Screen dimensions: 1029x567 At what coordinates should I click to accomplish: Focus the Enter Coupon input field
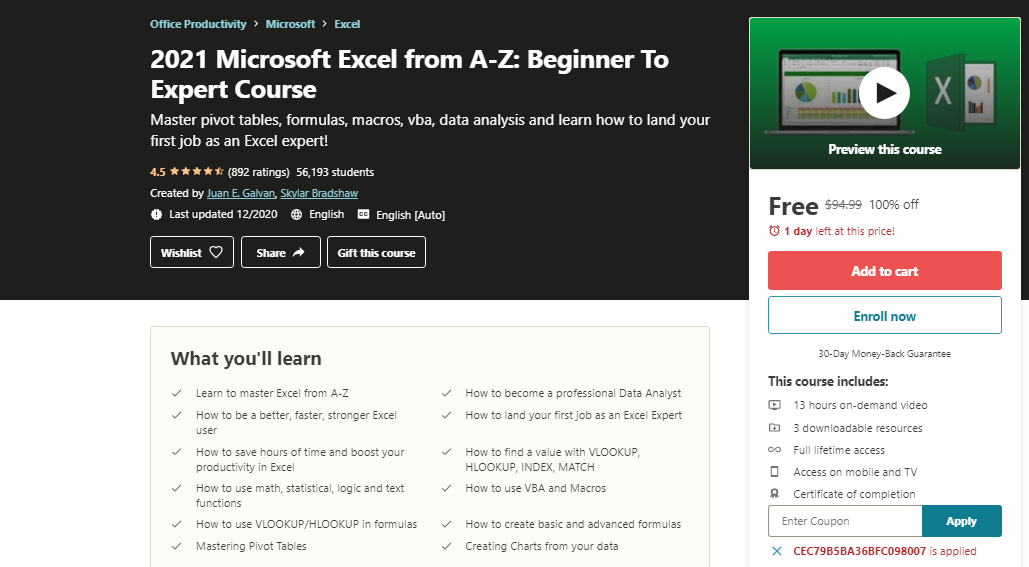[844, 521]
